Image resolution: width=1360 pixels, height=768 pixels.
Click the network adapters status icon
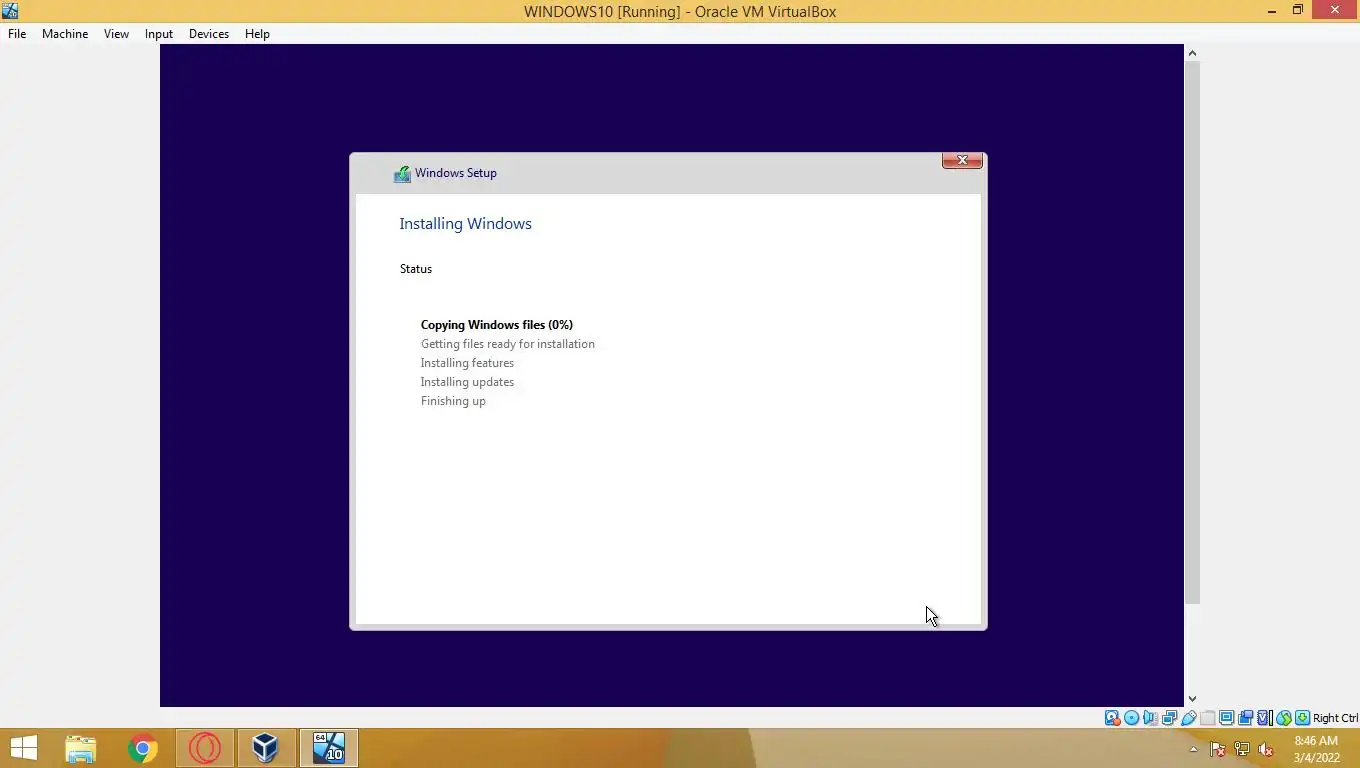pos(1169,718)
